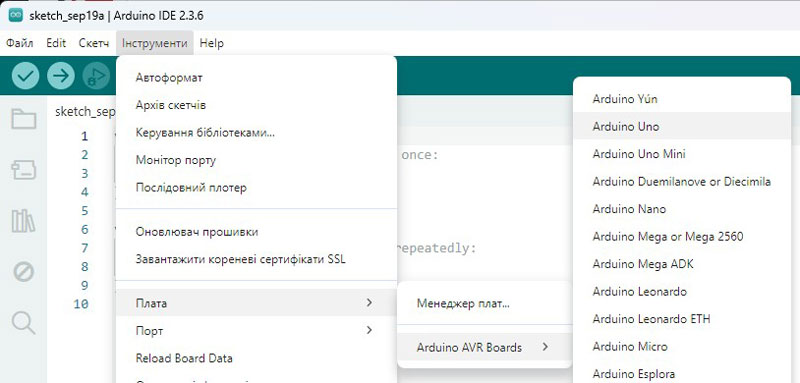Viewport: 800px width, 383px height.
Task: Choose Автоформат from the tools menu
Action: (256, 78)
